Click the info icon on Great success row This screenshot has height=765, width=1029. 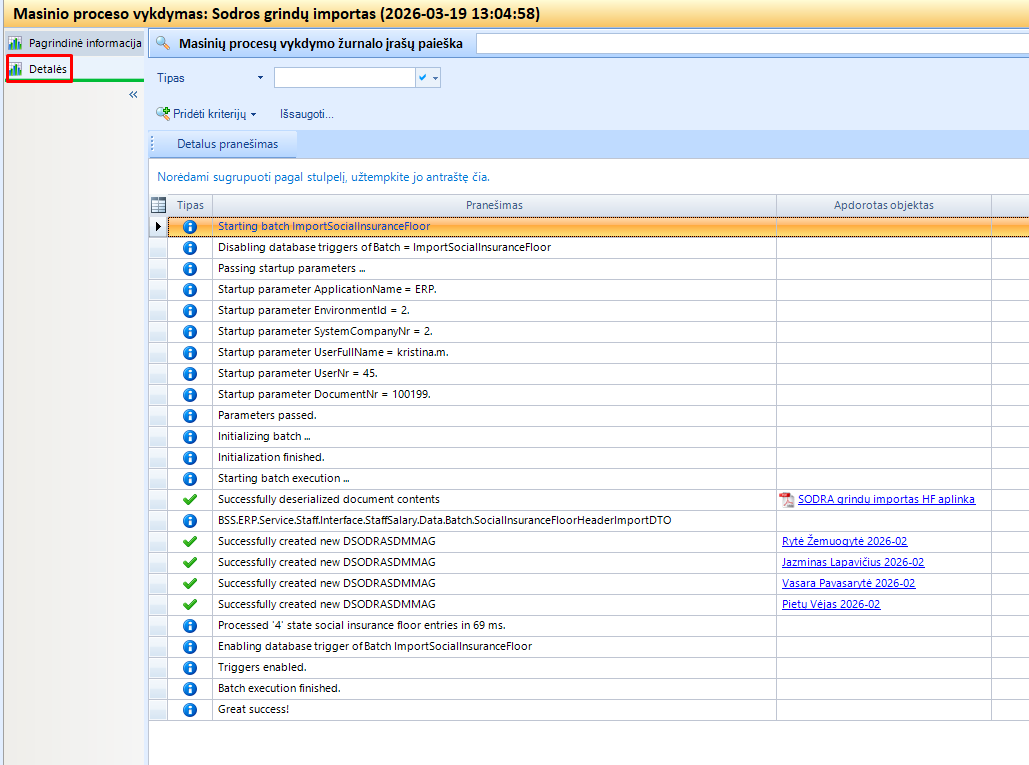(190, 710)
